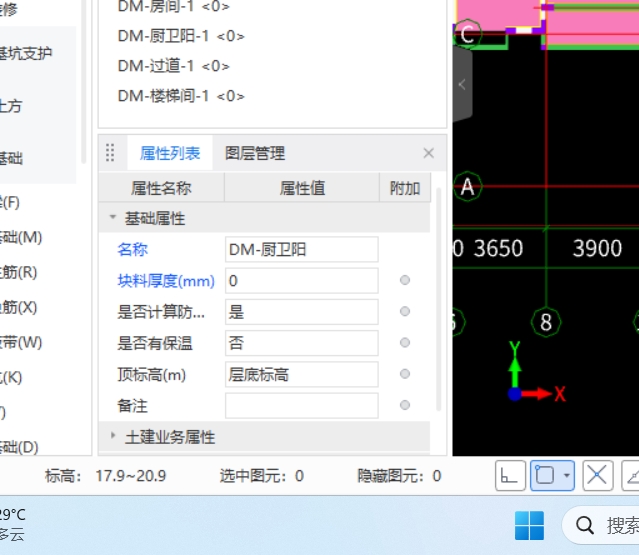Viewport: 639px width, 555px height.
Task: Click the Windows Start logo
Action: [529, 526]
